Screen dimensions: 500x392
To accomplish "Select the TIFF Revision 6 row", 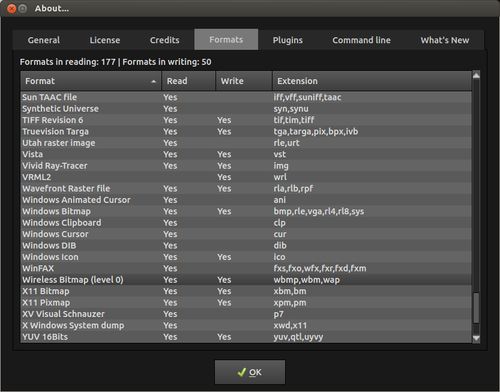I will coord(246,120).
